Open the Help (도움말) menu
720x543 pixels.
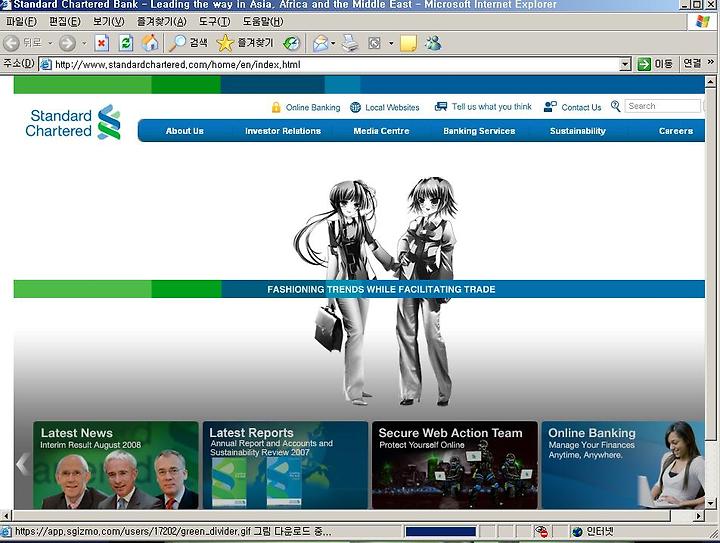[263, 22]
